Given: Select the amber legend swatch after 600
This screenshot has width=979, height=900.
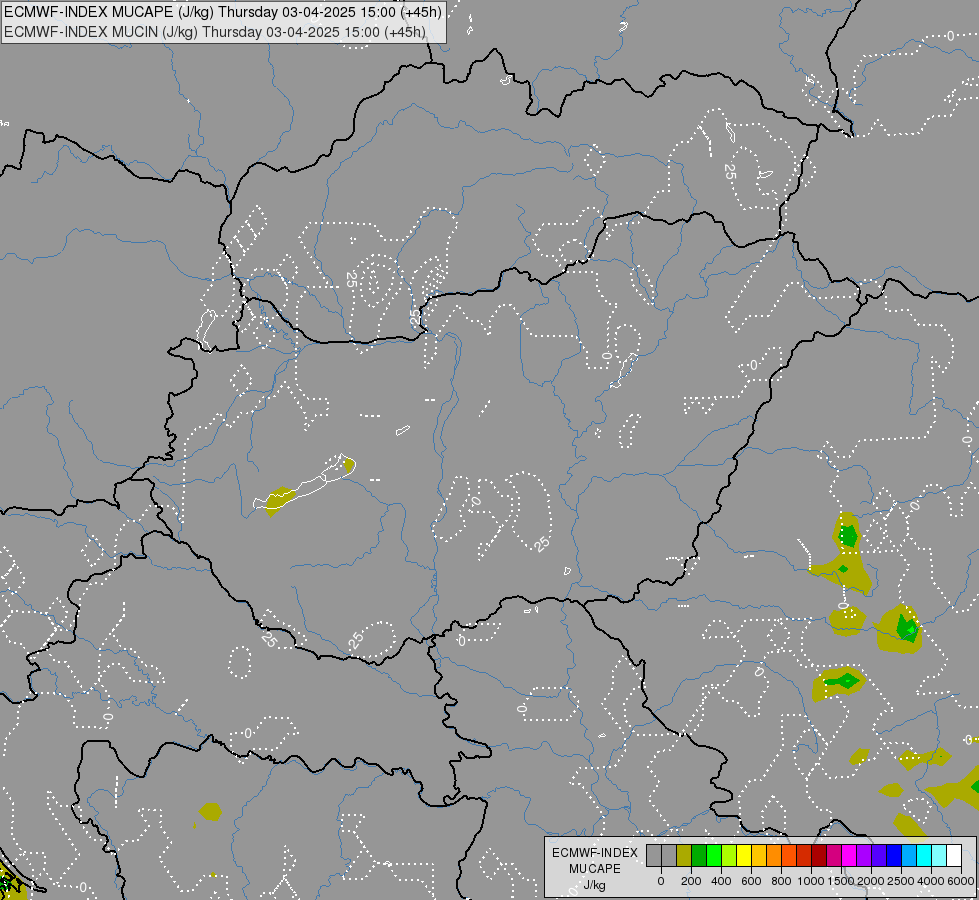Looking at the screenshot, I should (x=759, y=855).
